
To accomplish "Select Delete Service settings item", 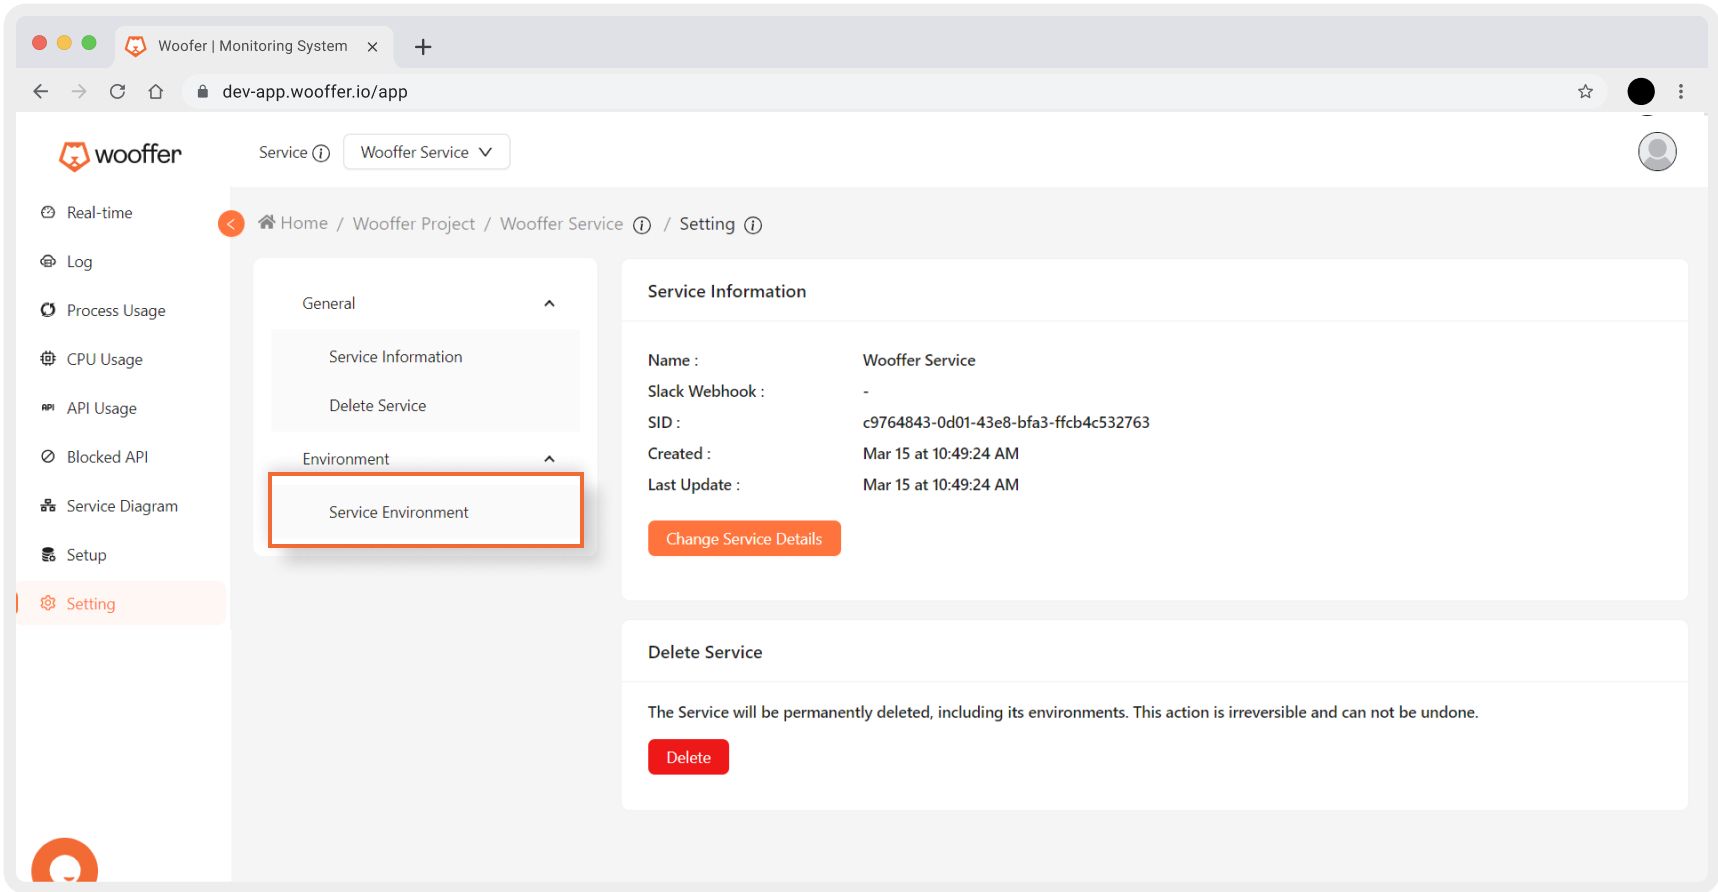I will [x=378, y=406].
